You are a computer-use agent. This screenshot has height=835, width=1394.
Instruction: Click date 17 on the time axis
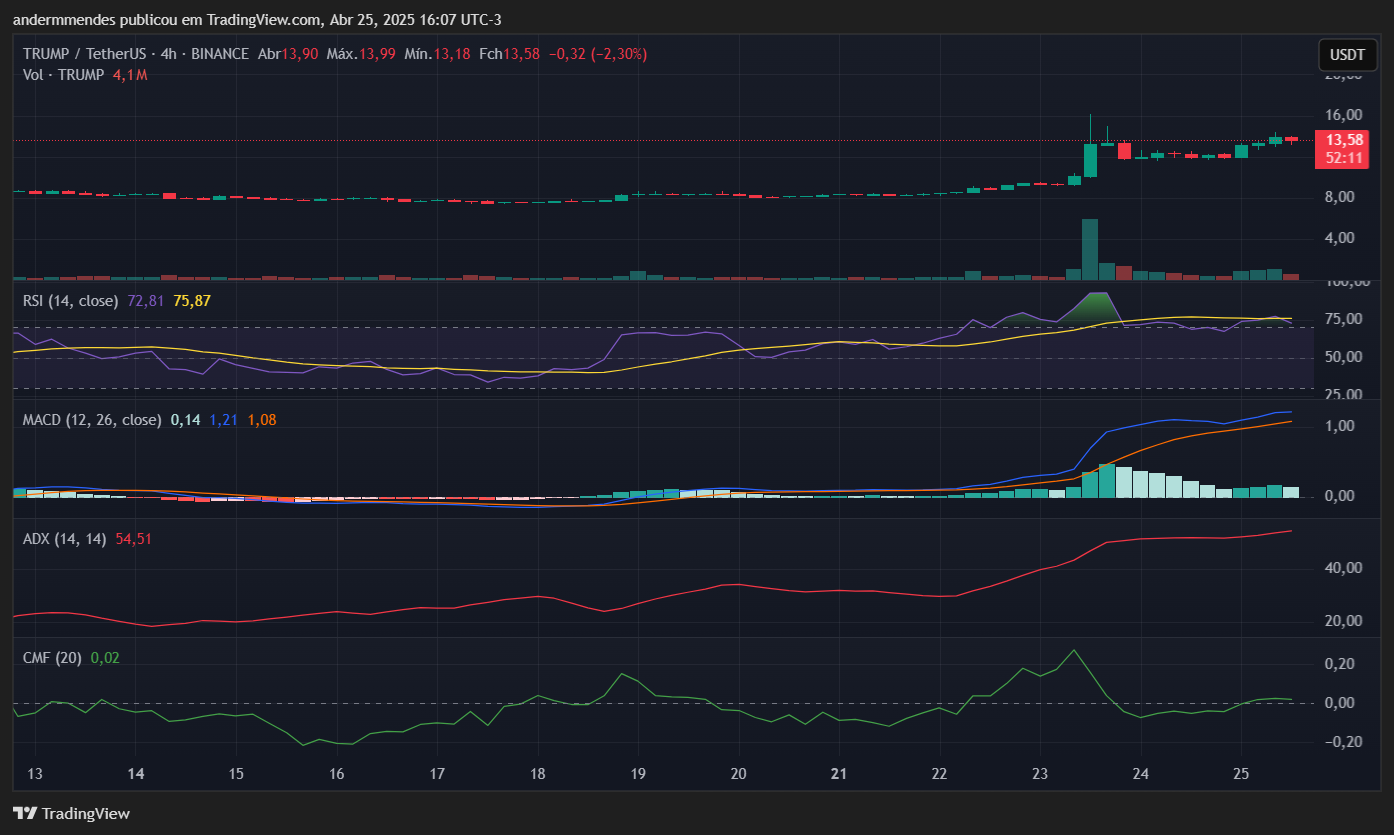437,774
